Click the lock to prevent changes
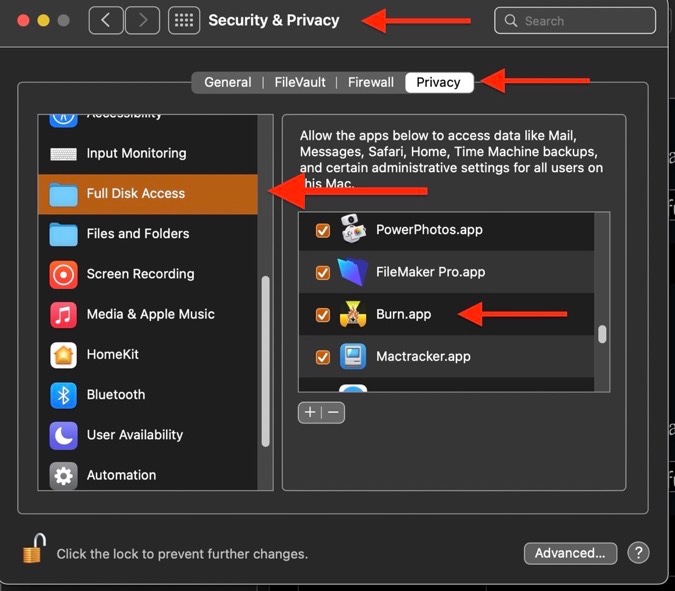 pos(34,548)
